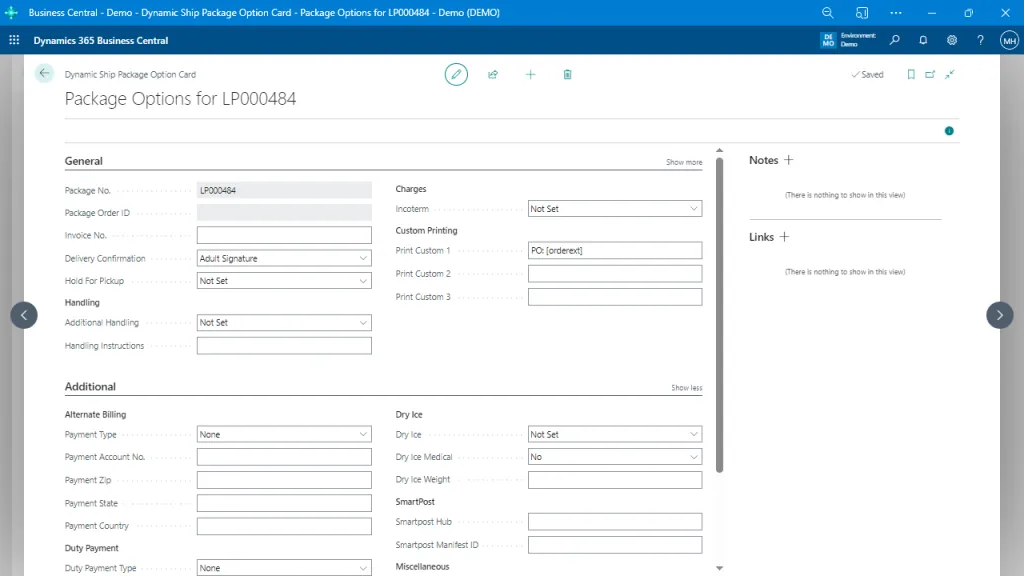
Task: Bookmark this page with the bookmark icon
Action: point(912,74)
